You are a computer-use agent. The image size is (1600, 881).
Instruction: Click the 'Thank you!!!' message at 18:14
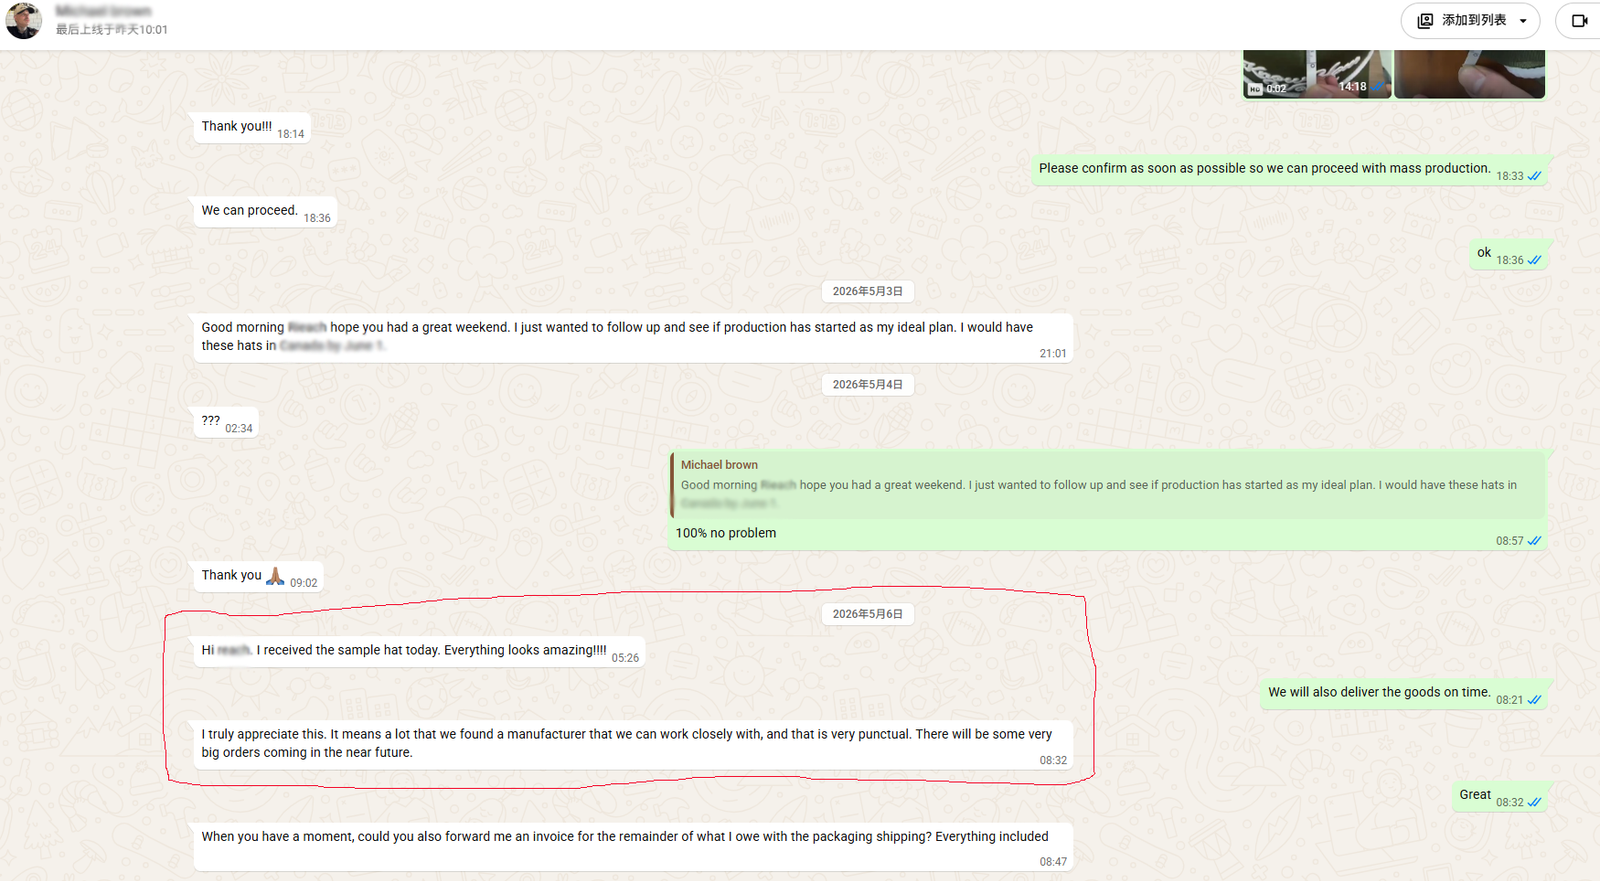coord(251,127)
